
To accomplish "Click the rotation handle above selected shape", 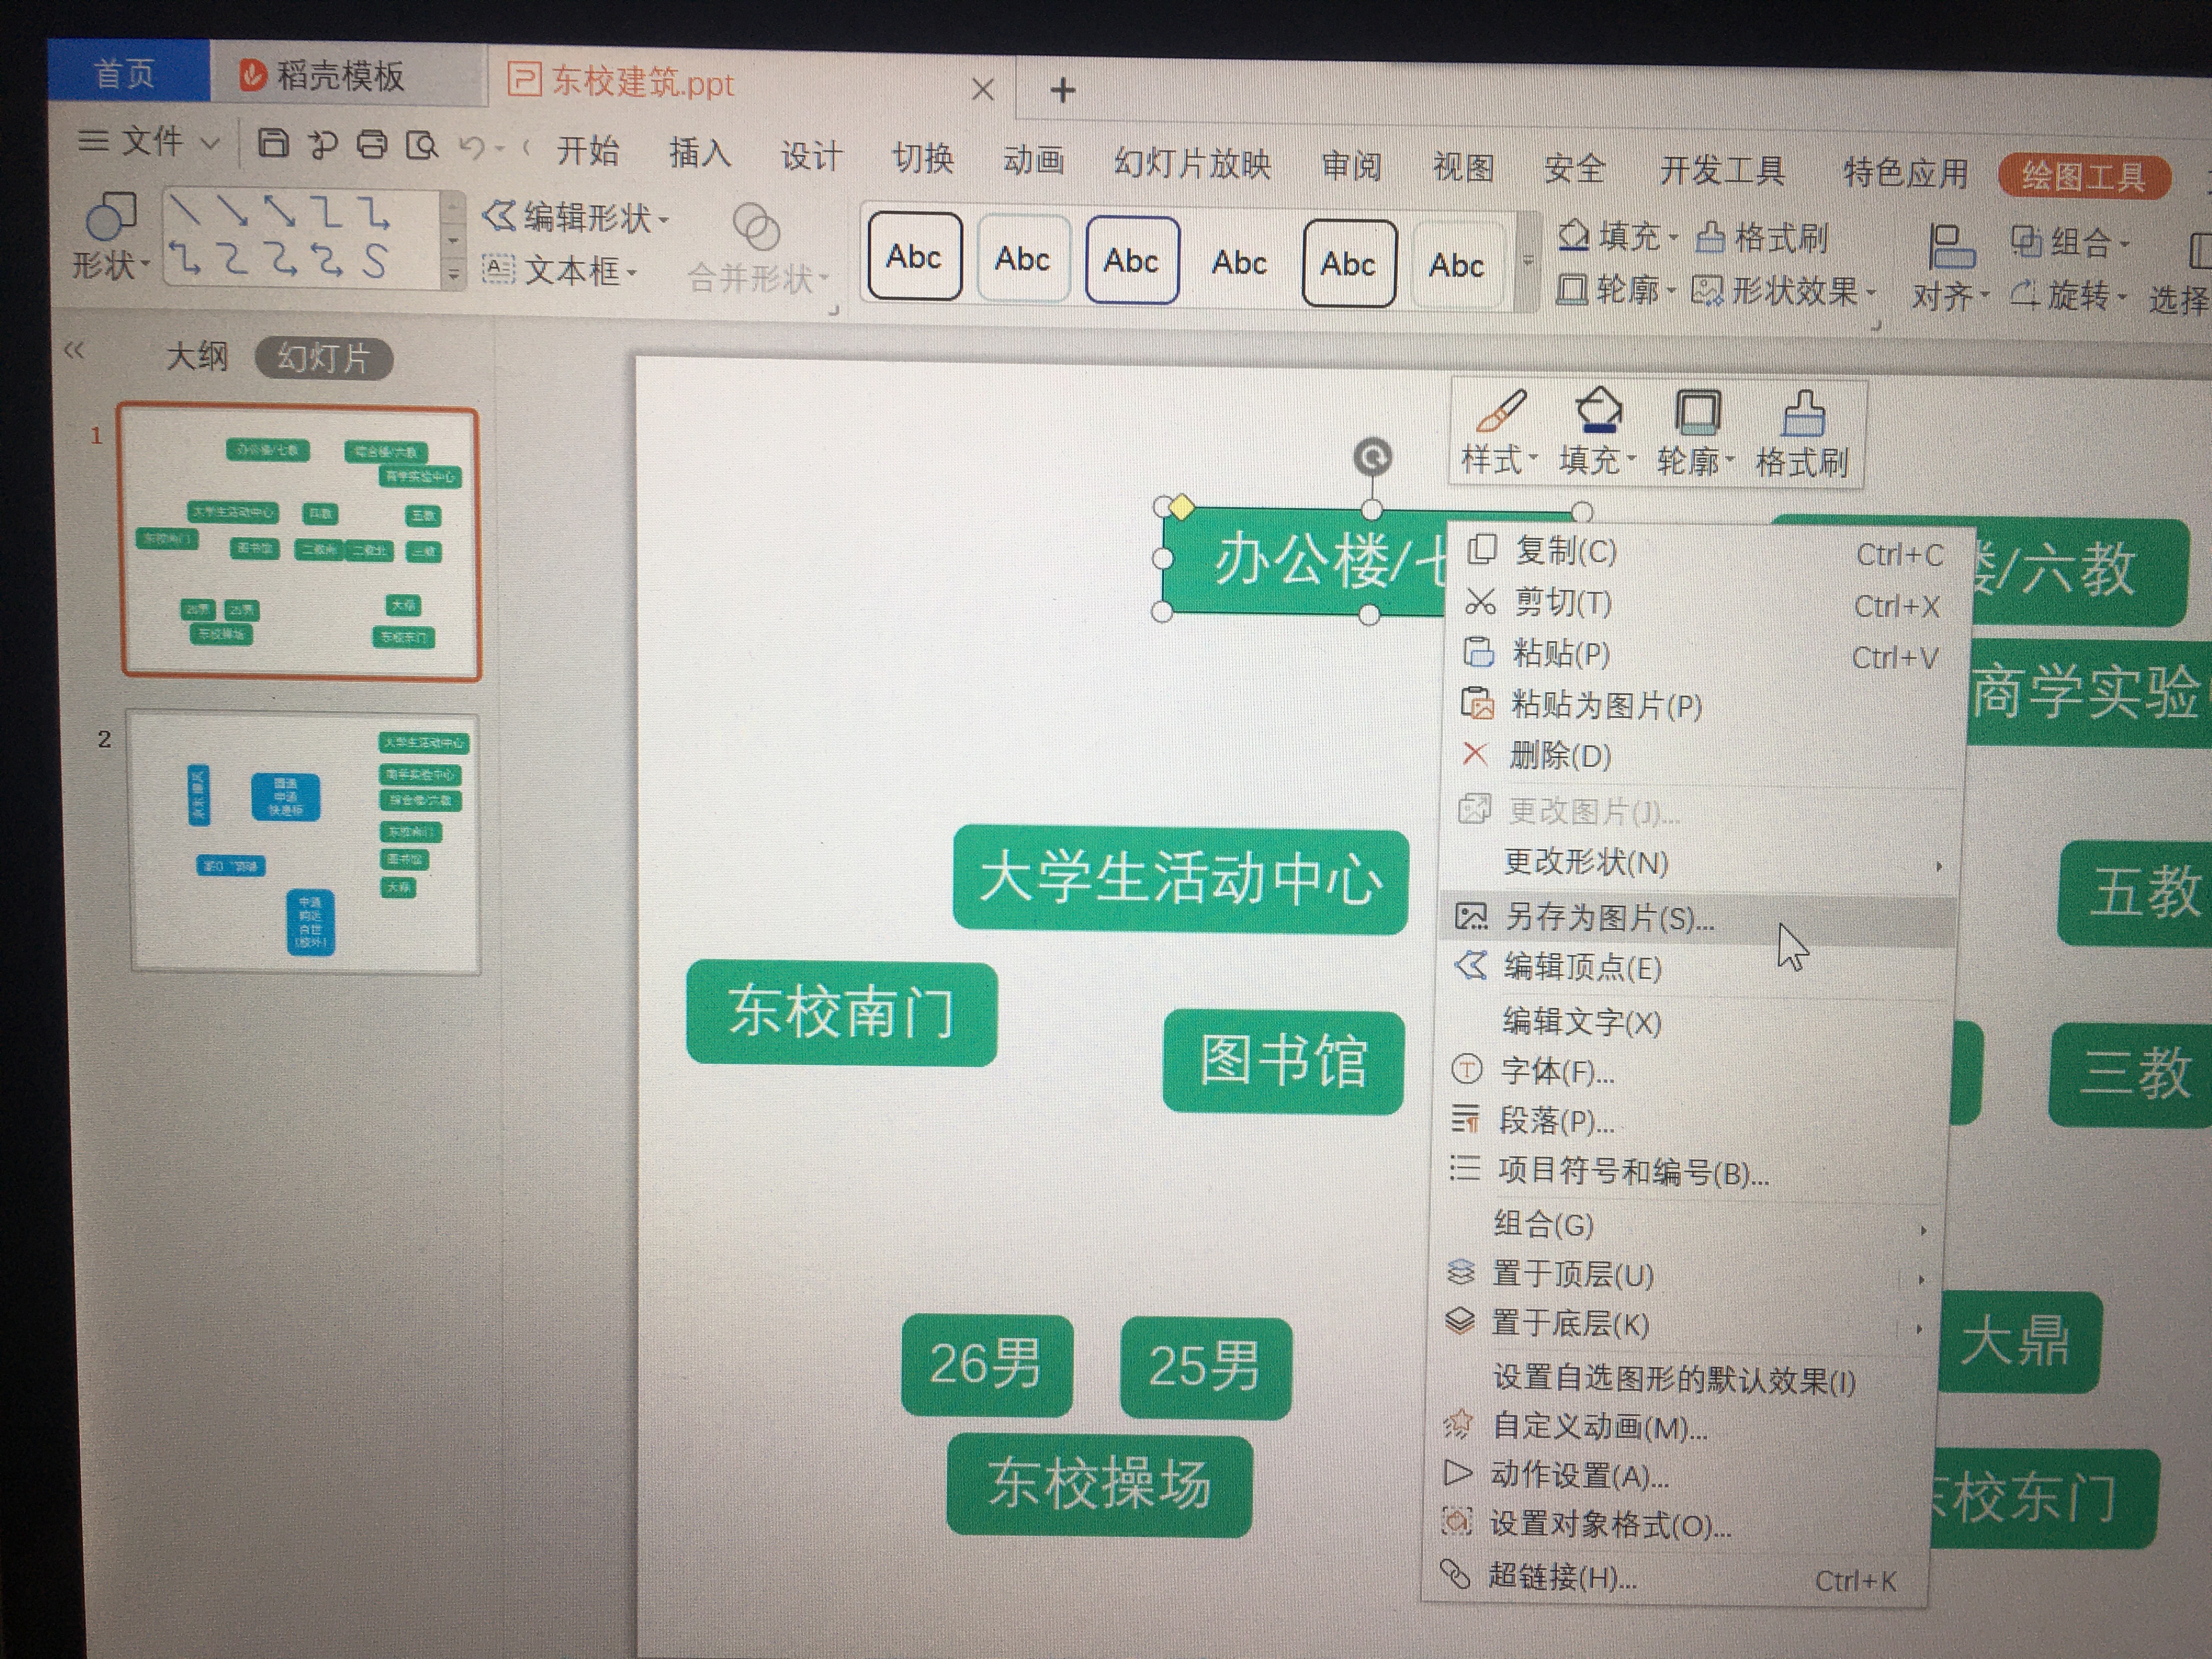I will pos(1372,457).
